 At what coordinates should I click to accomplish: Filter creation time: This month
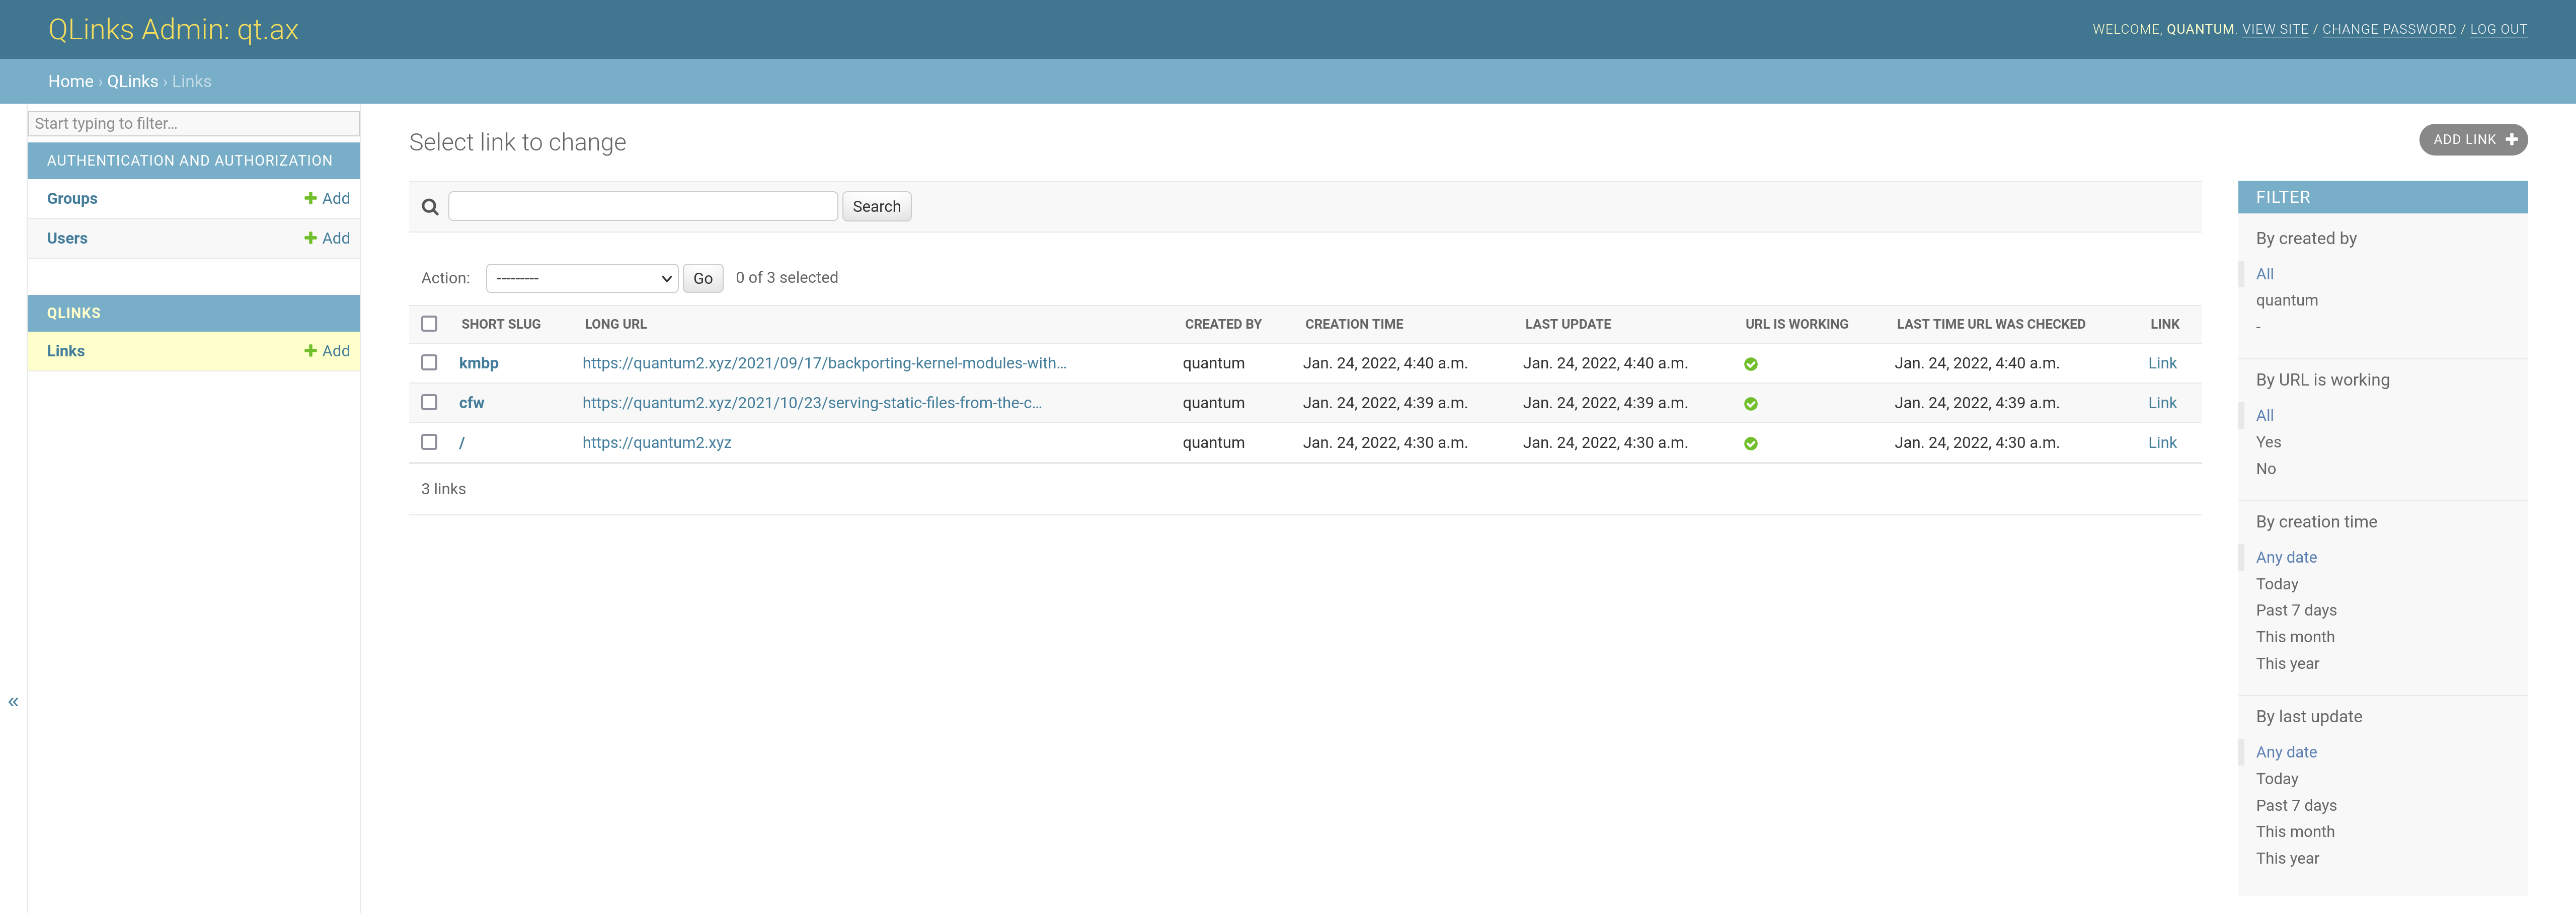2295,637
